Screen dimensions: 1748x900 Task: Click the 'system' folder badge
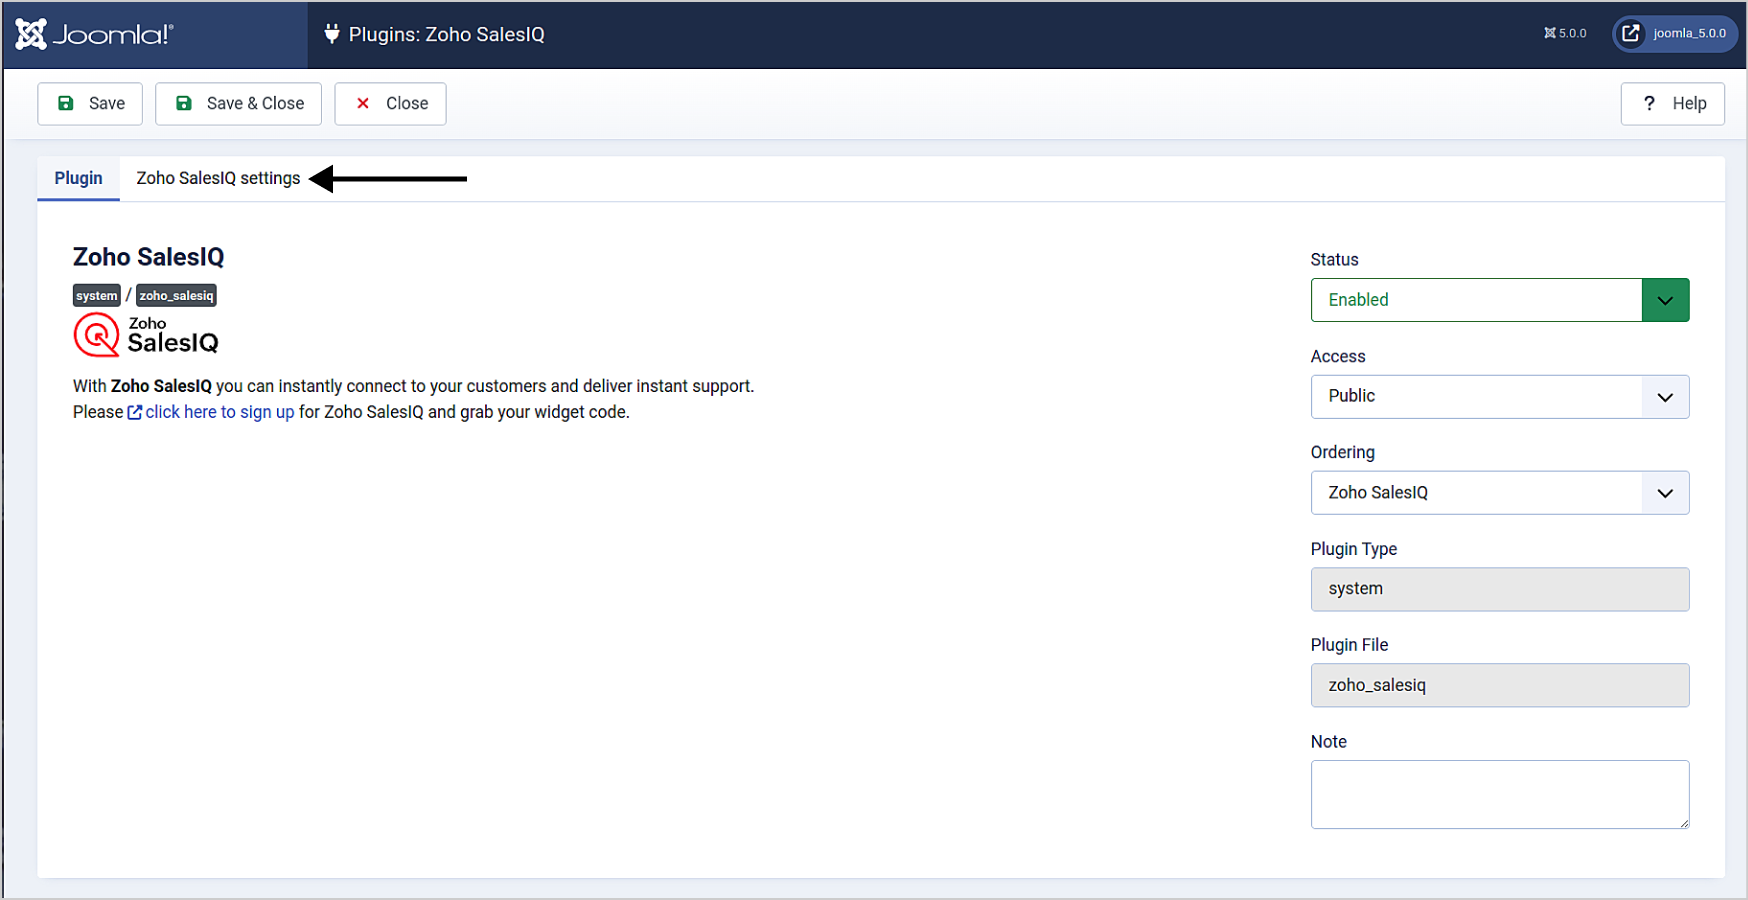coord(97,295)
